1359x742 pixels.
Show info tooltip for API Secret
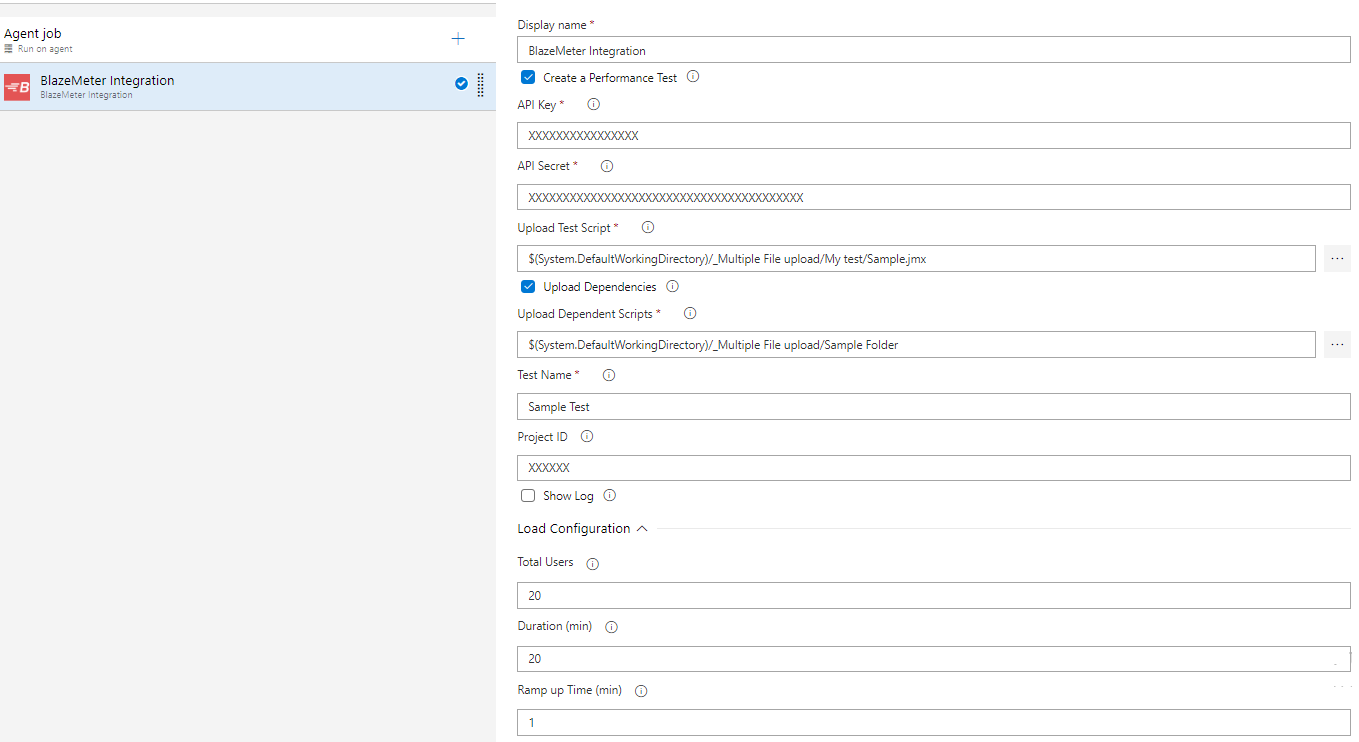(x=606, y=166)
